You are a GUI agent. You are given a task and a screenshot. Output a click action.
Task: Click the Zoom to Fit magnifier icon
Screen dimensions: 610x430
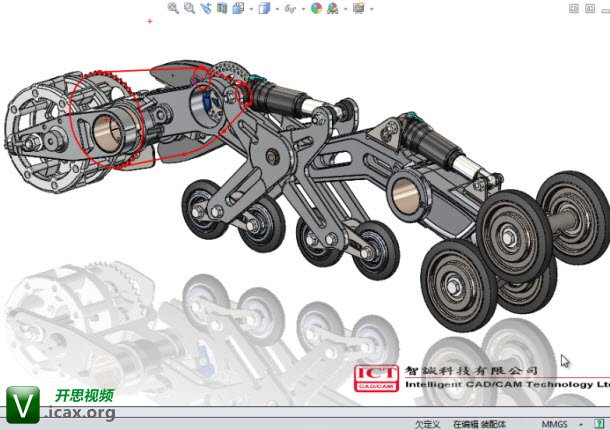point(173,8)
